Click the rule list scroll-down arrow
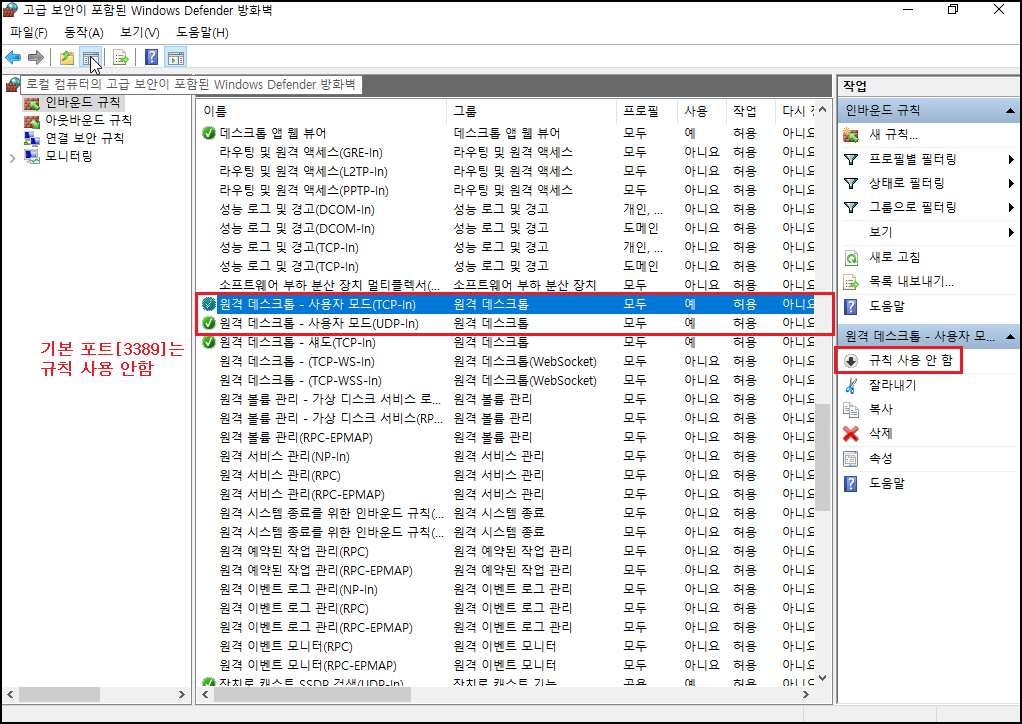1022x724 pixels. point(823,678)
